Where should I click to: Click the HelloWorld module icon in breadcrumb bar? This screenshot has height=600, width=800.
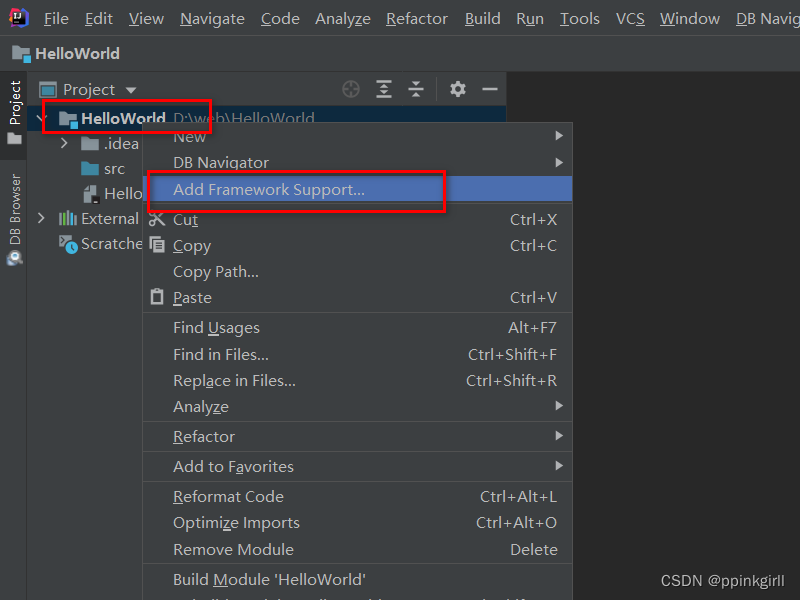[21, 54]
